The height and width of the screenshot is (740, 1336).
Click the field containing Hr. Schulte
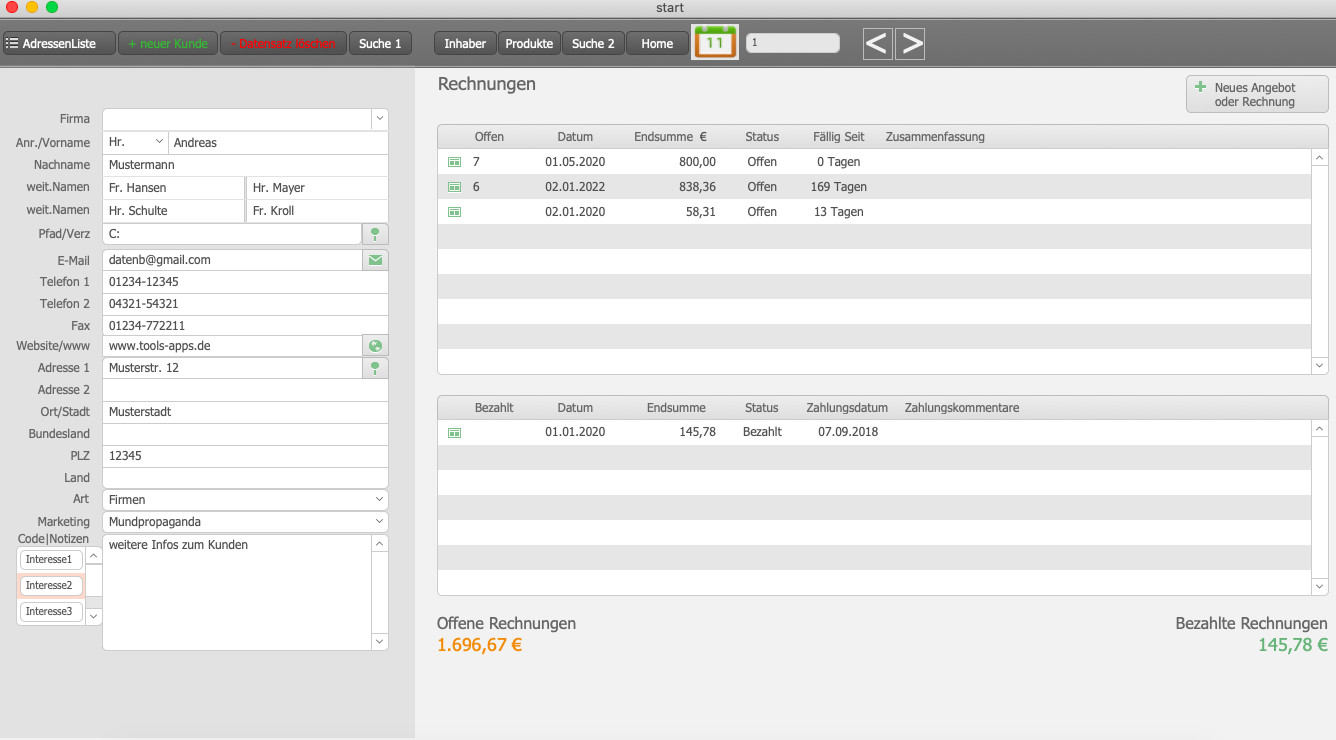[x=173, y=211]
